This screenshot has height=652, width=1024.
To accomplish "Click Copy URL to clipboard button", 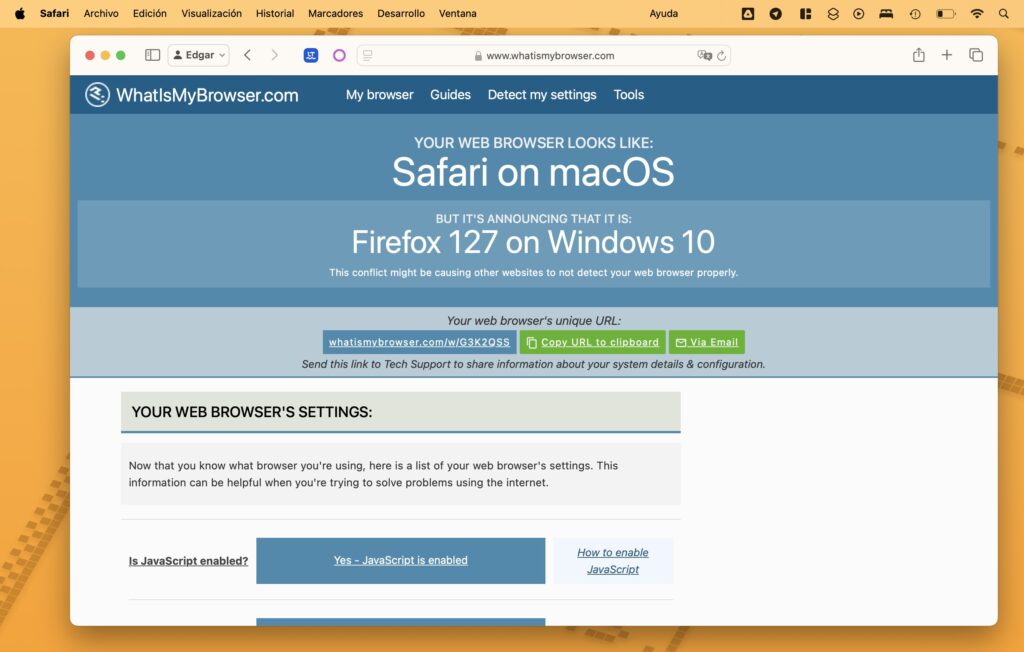I will [592, 342].
